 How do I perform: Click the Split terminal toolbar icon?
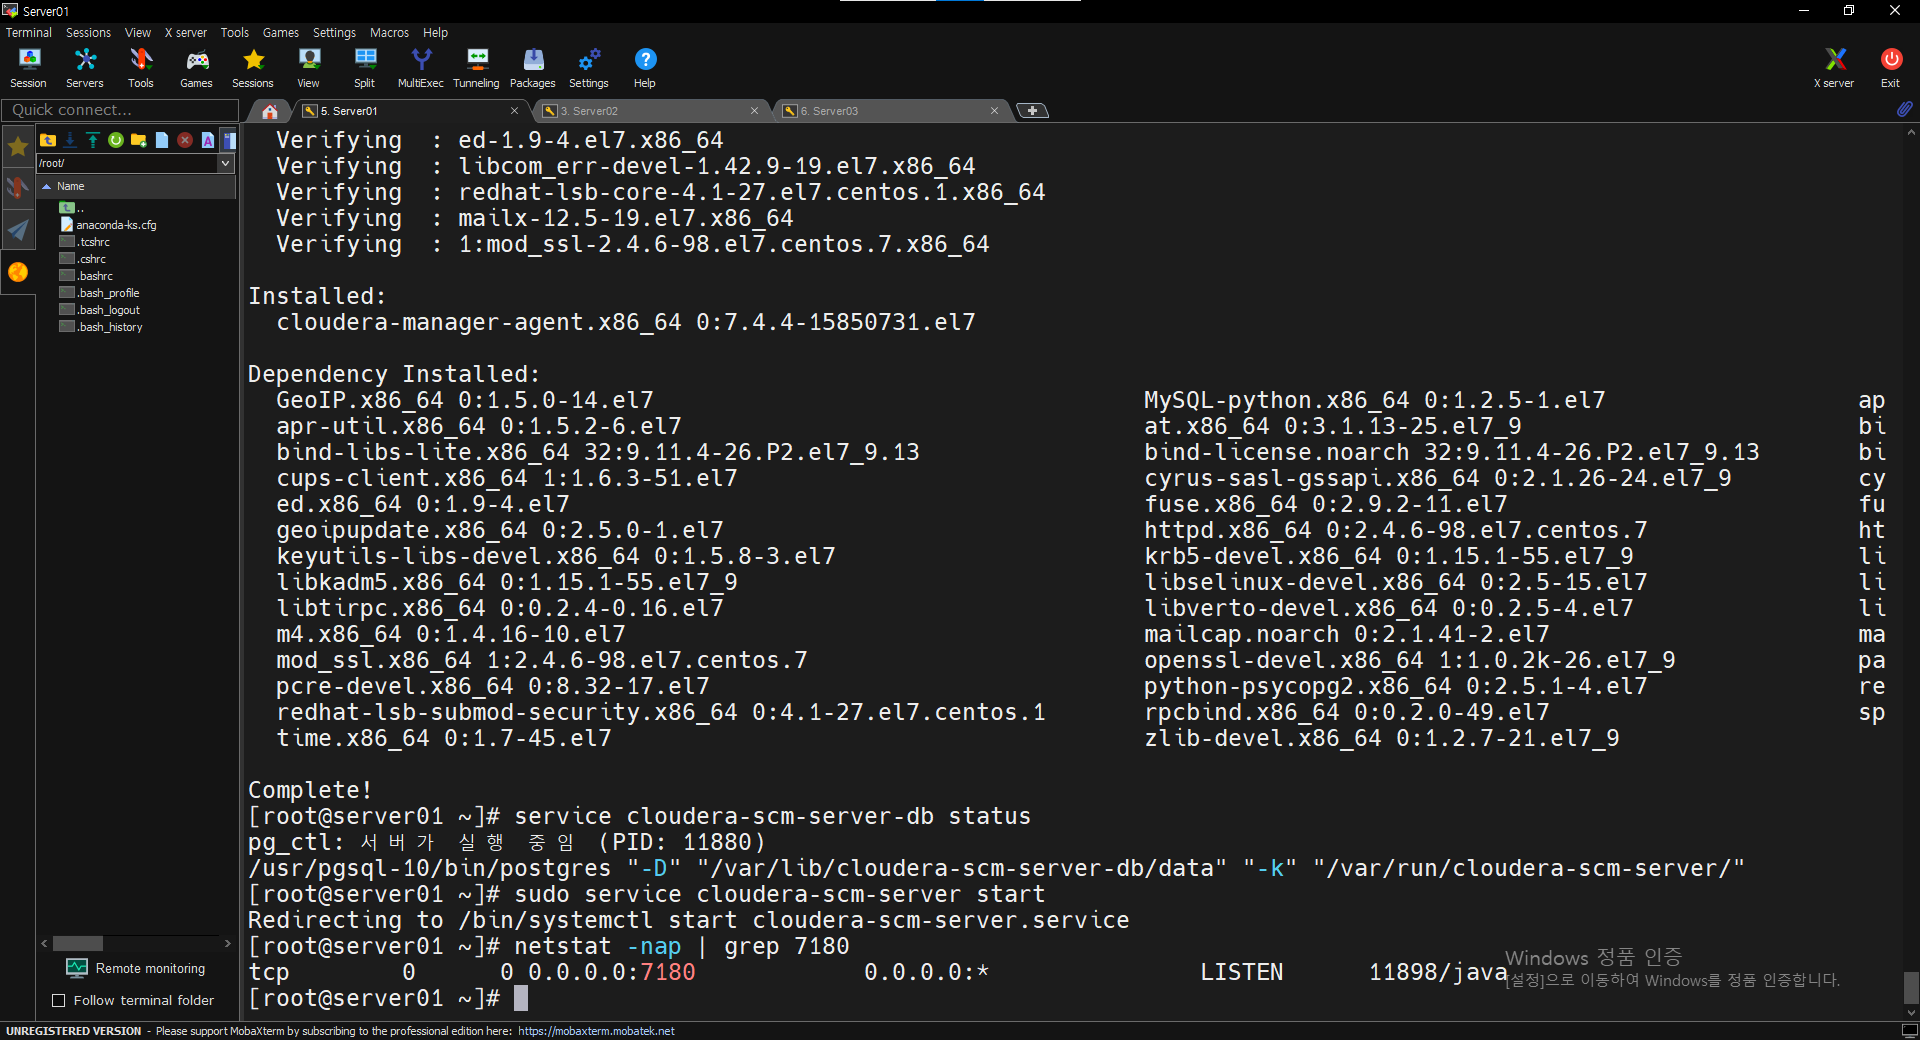pos(365,68)
